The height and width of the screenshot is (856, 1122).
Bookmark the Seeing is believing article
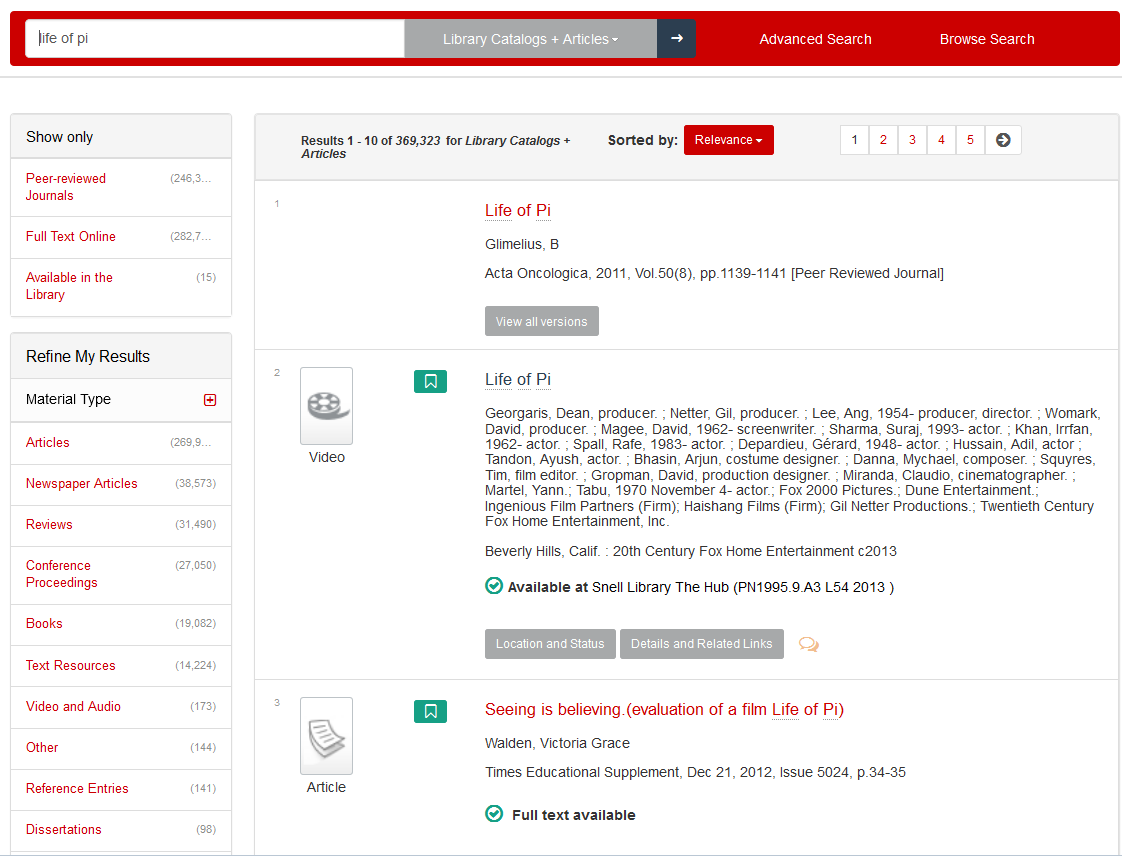(430, 711)
